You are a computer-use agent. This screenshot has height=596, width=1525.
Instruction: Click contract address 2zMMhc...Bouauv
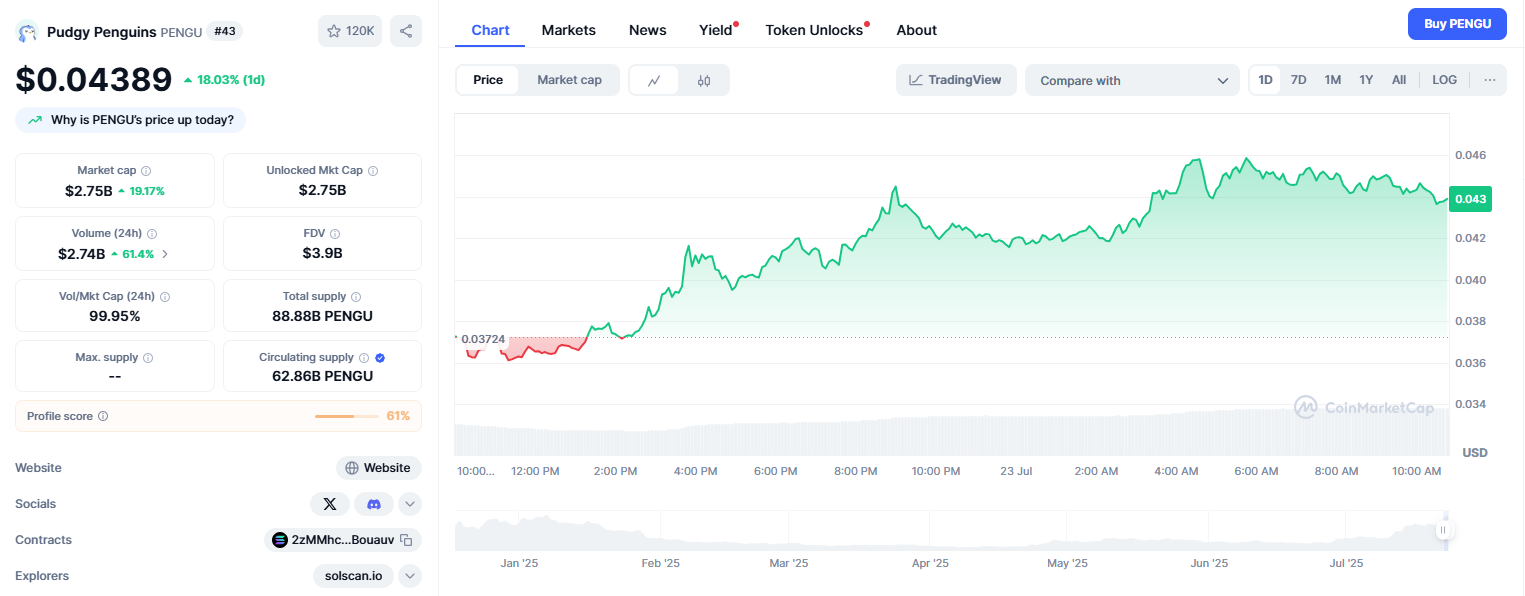(x=342, y=540)
